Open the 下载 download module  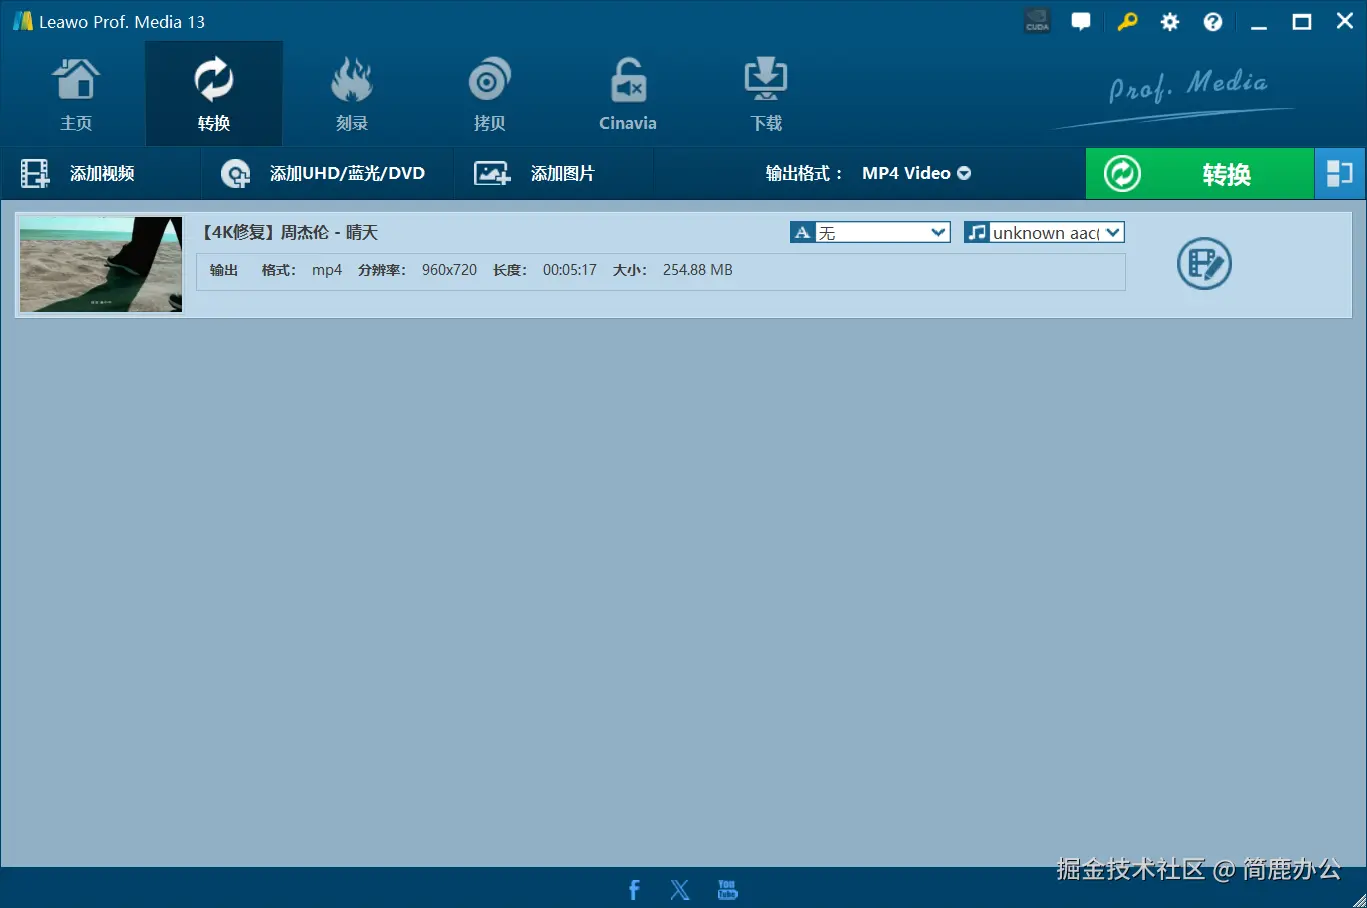(x=766, y=95)
